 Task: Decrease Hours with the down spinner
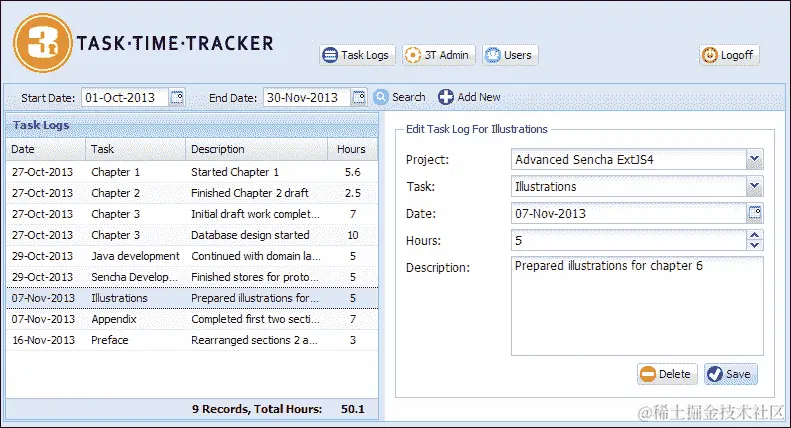755,245
